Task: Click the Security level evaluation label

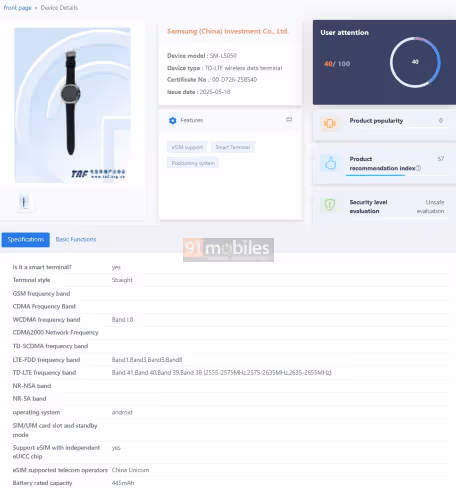Action: [368, 207]
